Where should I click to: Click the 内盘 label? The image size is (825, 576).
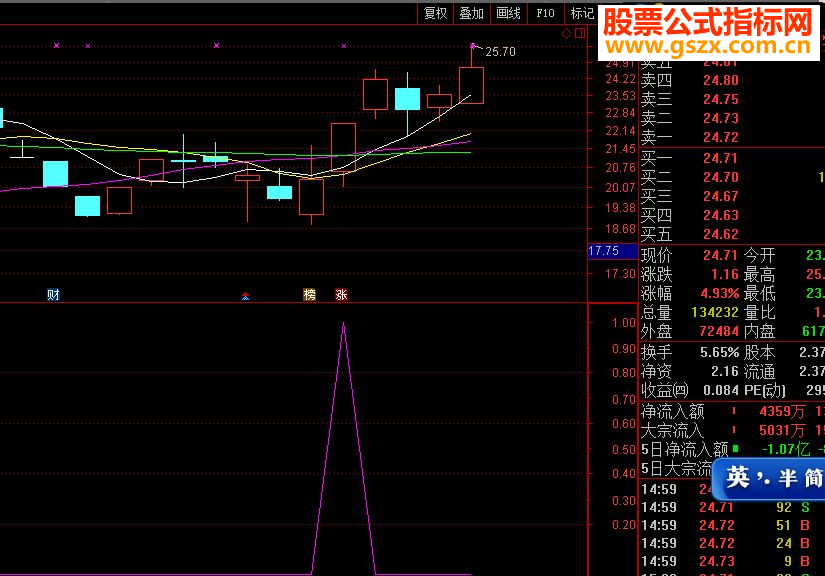point(760,331)
